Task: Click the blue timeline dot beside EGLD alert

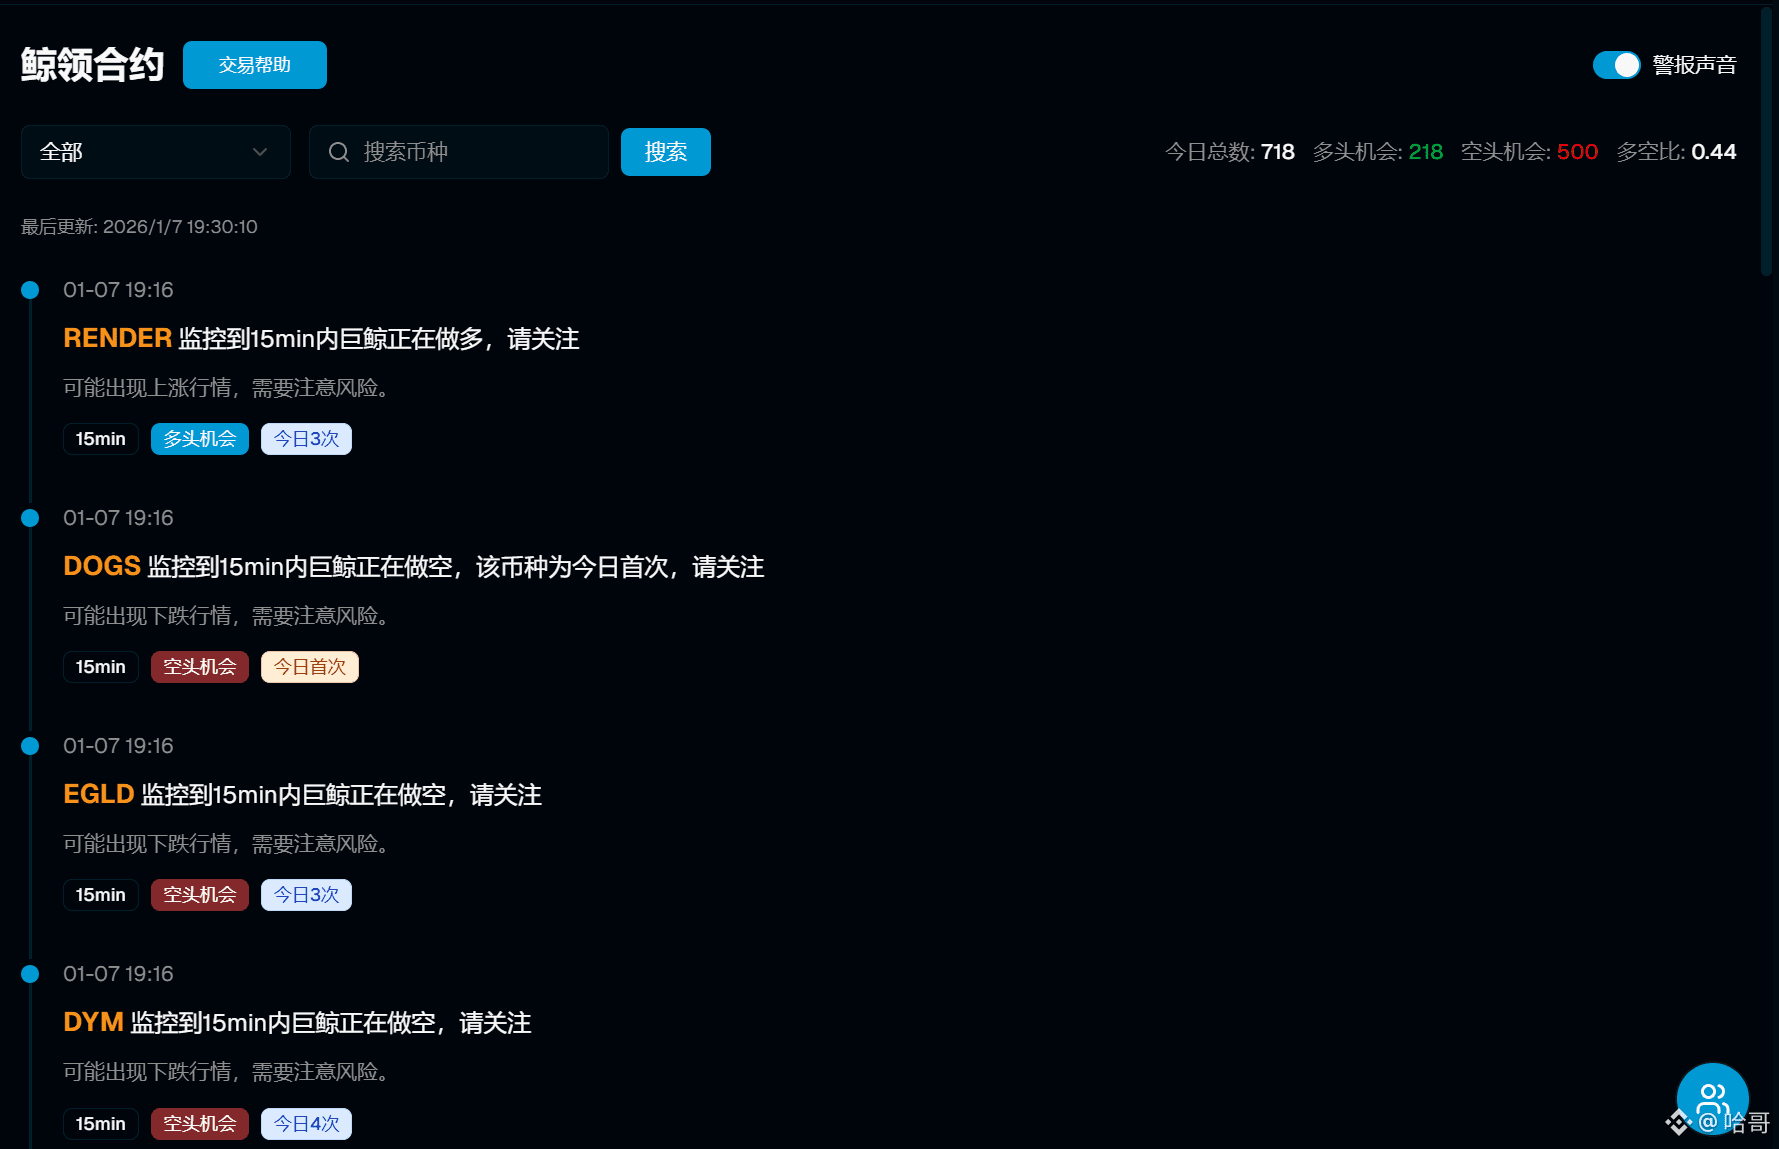Action: click(29, 745)
